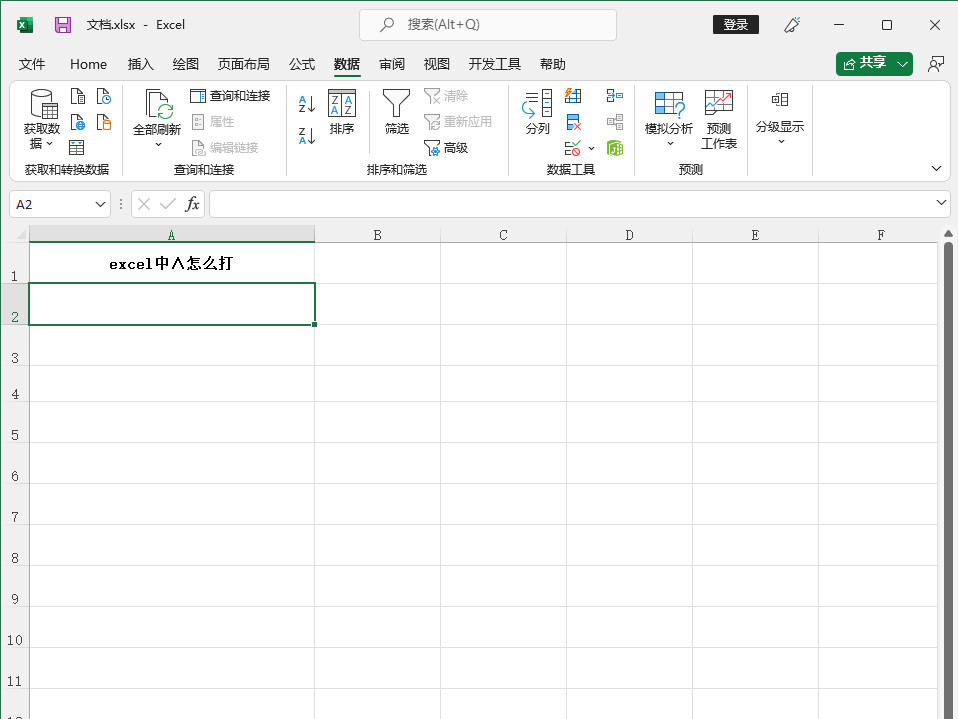This screenshot has width=958, height=719.
Task: Click the Data Validation icon
Action: tap(572, 148)
